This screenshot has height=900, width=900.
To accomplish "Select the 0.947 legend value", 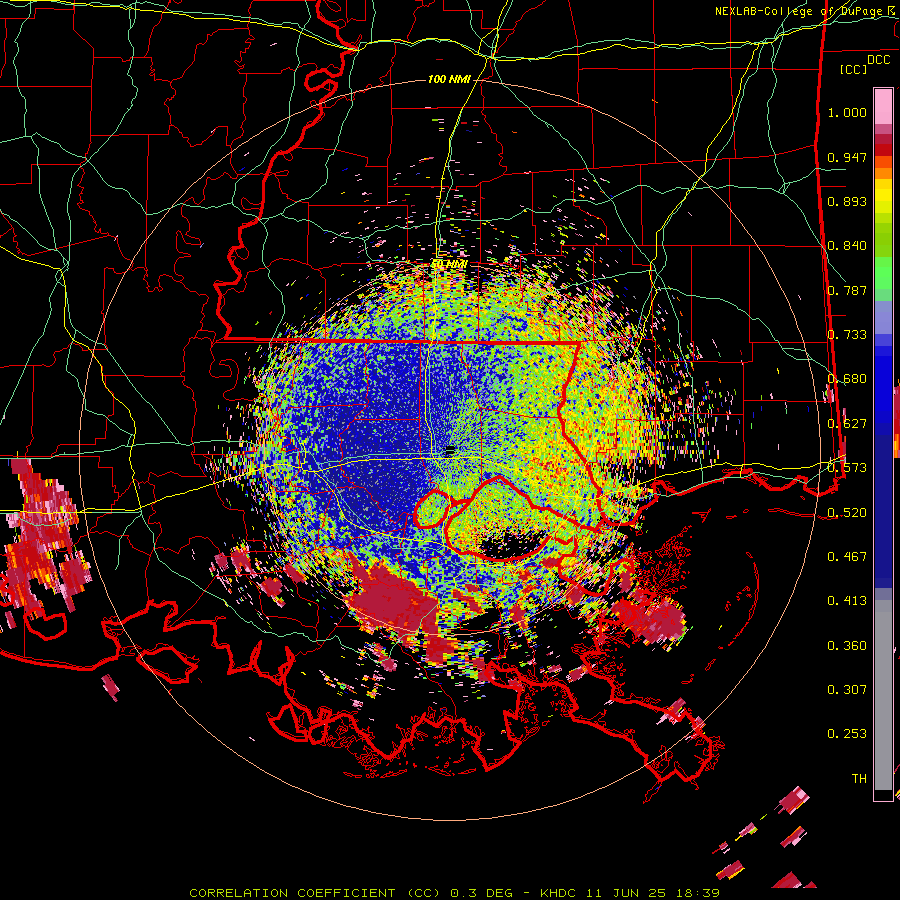I will tap(847, 157).
